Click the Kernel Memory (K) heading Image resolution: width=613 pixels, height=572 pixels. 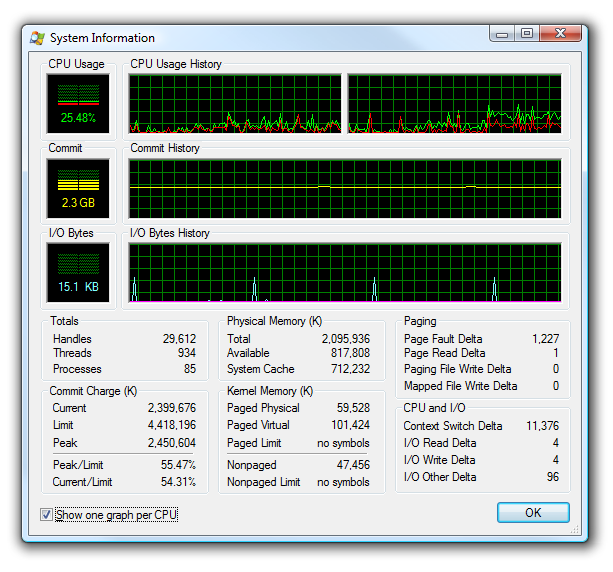pyautogui.click(x=270, y=391)
